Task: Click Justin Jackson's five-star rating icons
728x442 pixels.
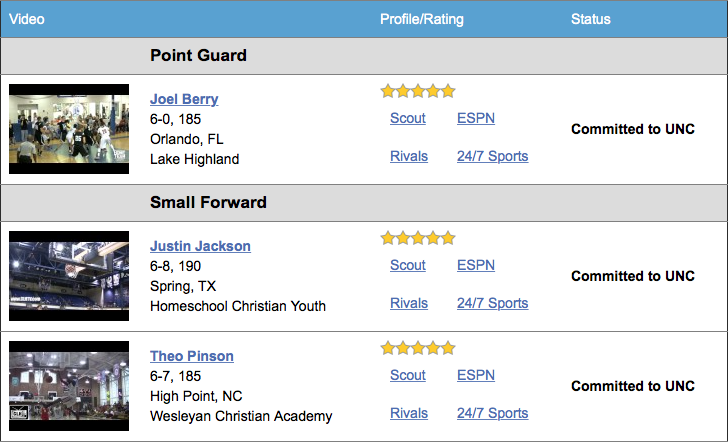Action: click(x=418, y=238)
